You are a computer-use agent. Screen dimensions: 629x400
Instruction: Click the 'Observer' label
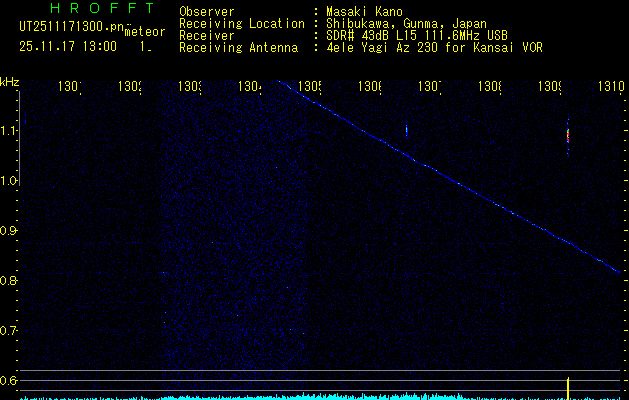click(x=207, y=11)
